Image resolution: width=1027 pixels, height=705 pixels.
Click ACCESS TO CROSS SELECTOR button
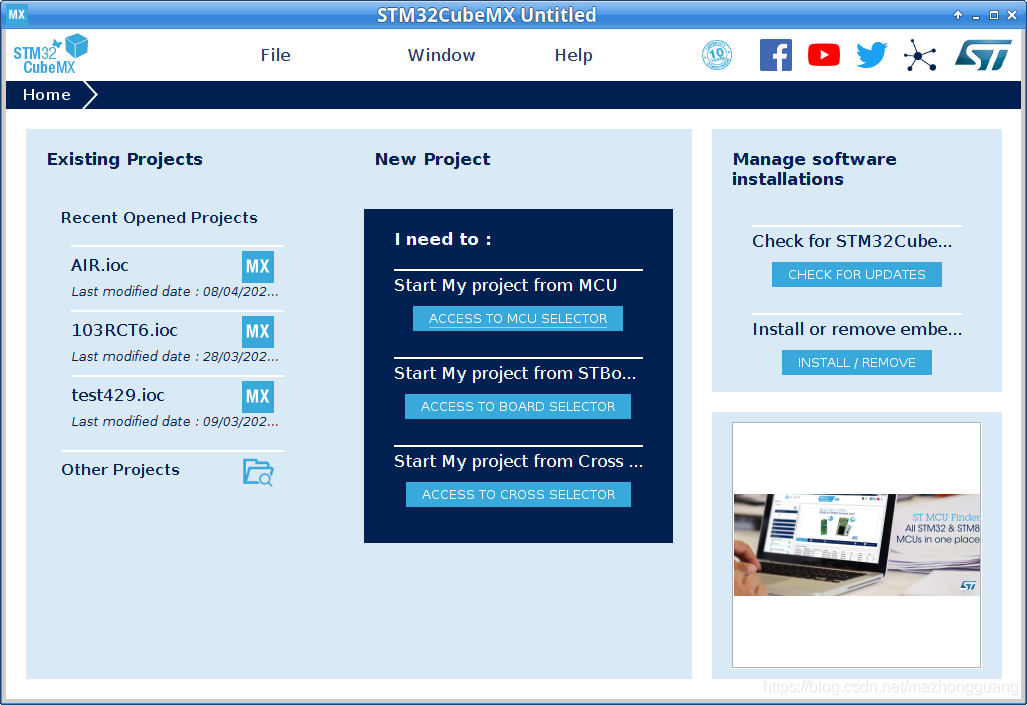(518, 495)
